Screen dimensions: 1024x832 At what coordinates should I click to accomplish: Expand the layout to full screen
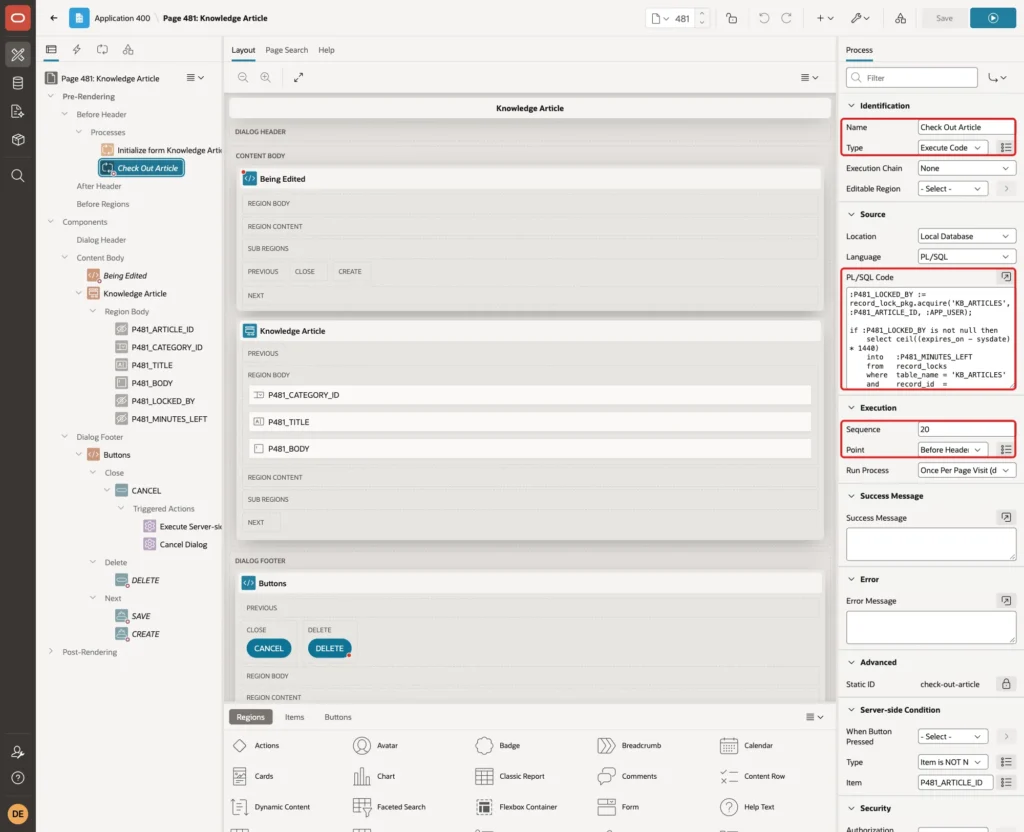point(298,77)
